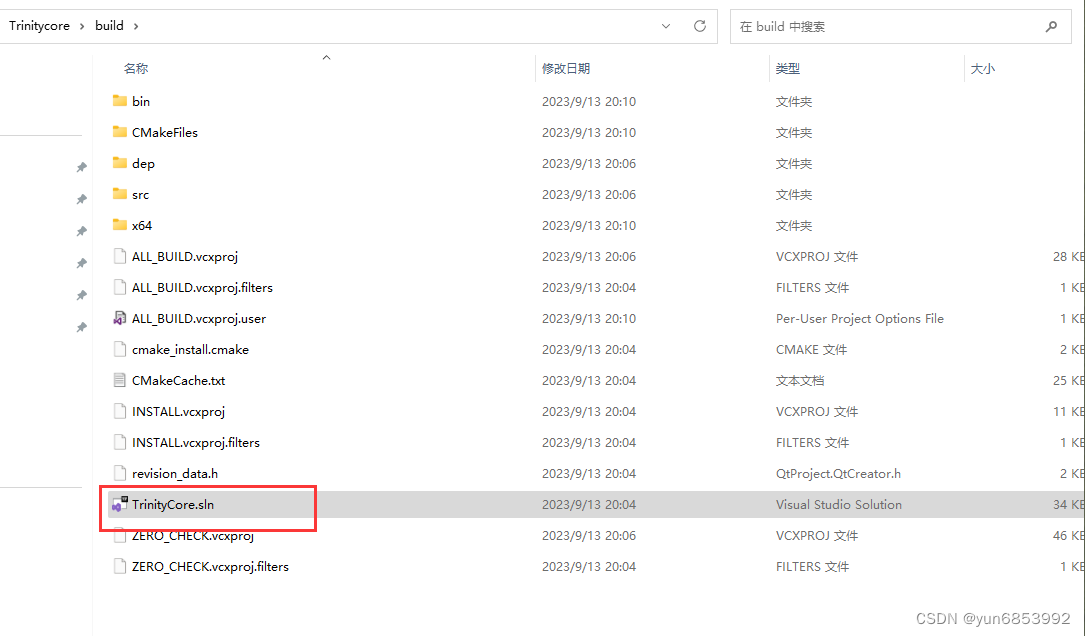1085x636 pixels.
Task: Select the ALL_BUILD.vcxproj file icon
Action: tap(120, 256)
